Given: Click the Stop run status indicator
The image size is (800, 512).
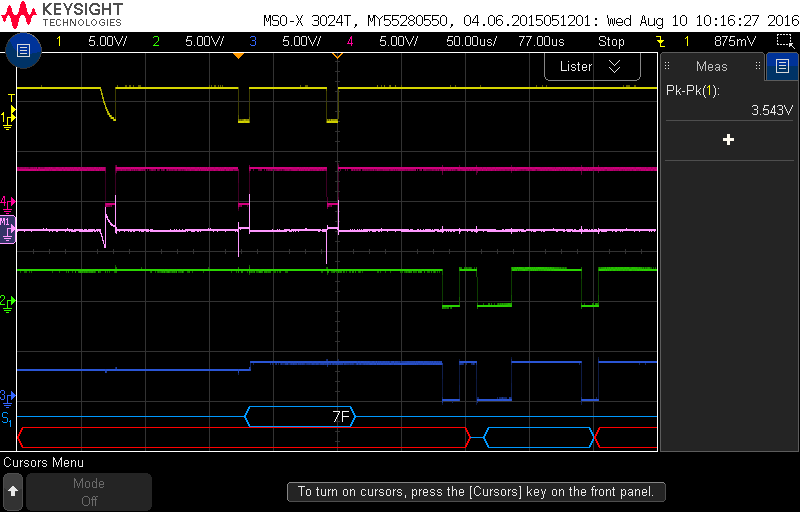Looking at the screenshot, I should click(611, 41).
